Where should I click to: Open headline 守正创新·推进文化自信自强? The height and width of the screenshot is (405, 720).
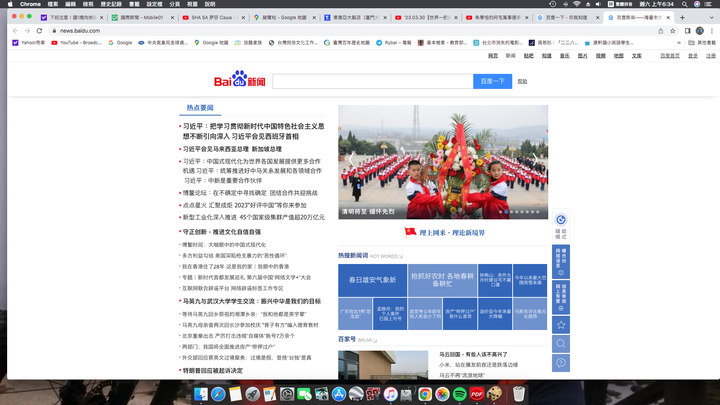pyautogui.click(x=222, y=232)
